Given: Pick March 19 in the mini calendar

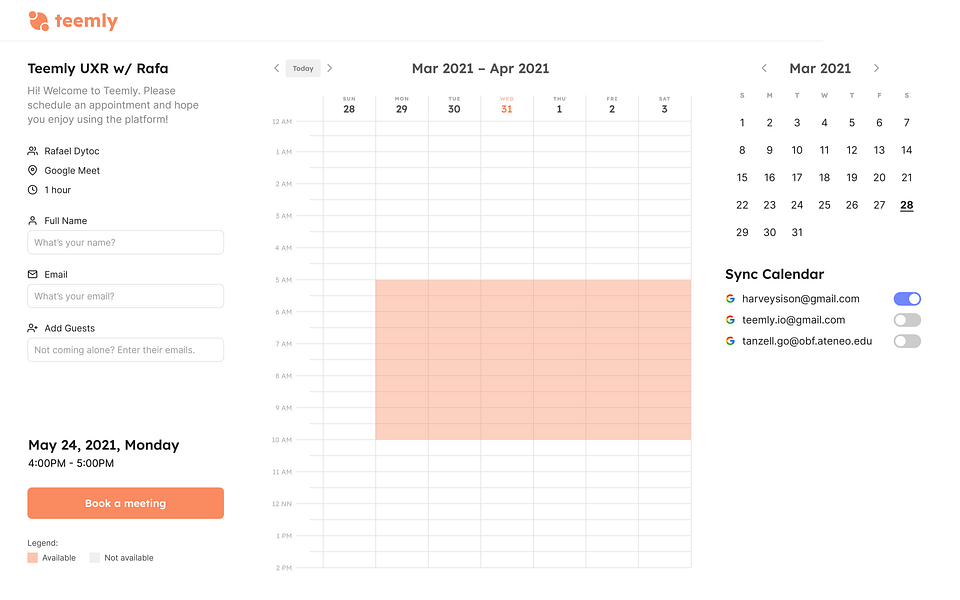Looking at the screenshot, I should (852, 178).
